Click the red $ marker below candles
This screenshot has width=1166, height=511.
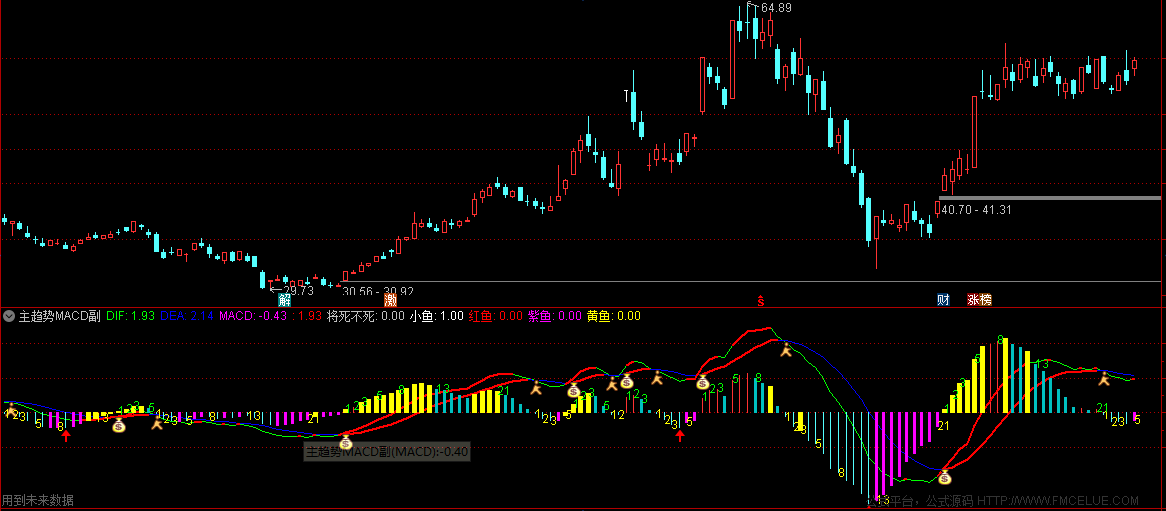point(761,301)
